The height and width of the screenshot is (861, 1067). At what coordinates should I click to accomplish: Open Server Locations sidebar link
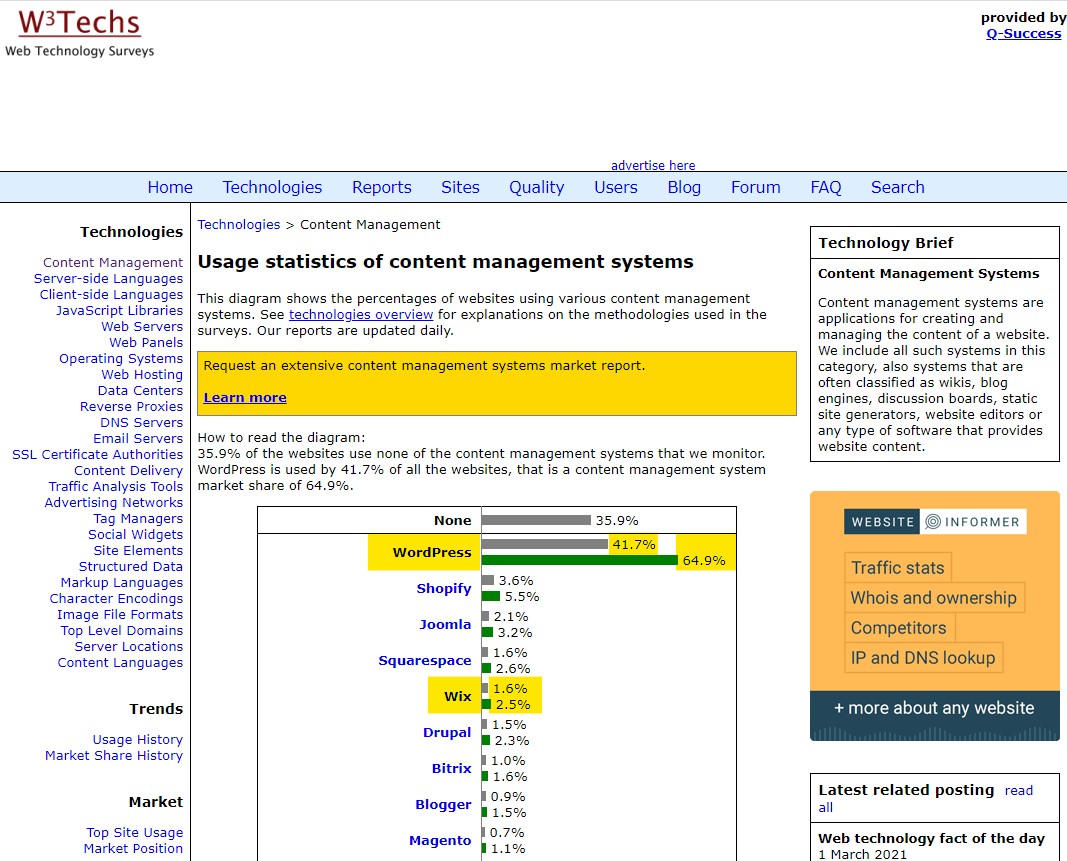[129, 647]
